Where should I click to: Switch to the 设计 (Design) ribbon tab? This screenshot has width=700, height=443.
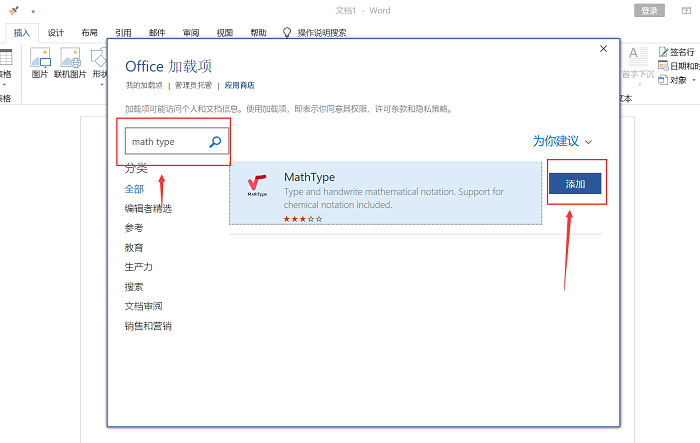(x=56, y=32)
